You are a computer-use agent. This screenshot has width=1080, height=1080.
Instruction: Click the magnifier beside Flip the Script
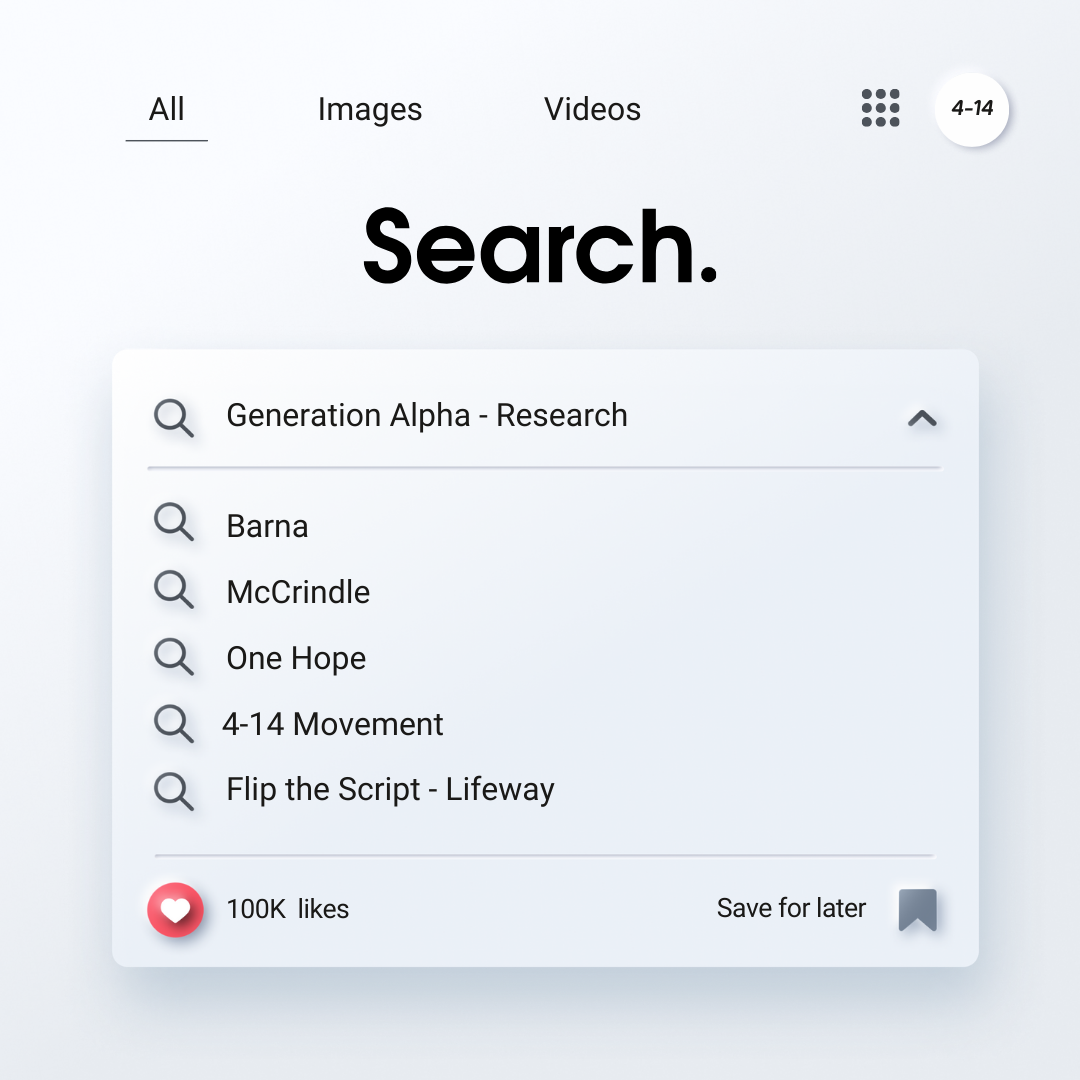(173, 789)
